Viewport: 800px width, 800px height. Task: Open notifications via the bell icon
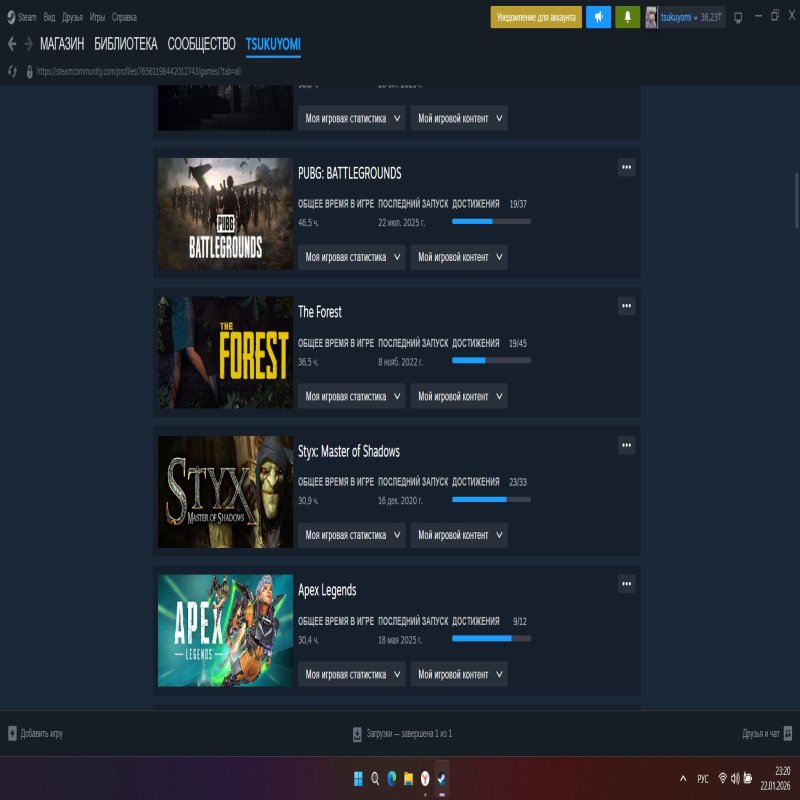click(626, 17)
